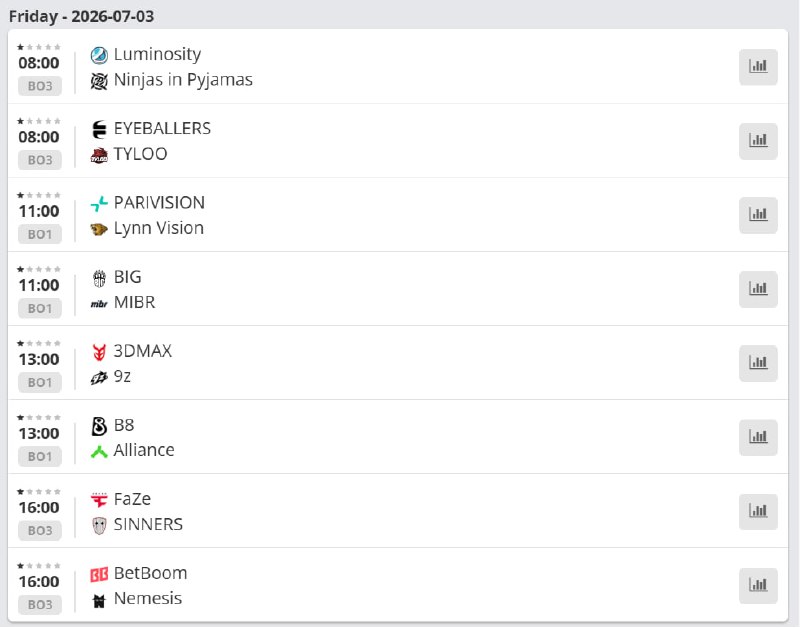The width and height of the screenshot is (800, 628).
Task: Open Ninjas in Pyjamas team link
Action: tap(183, 80)
